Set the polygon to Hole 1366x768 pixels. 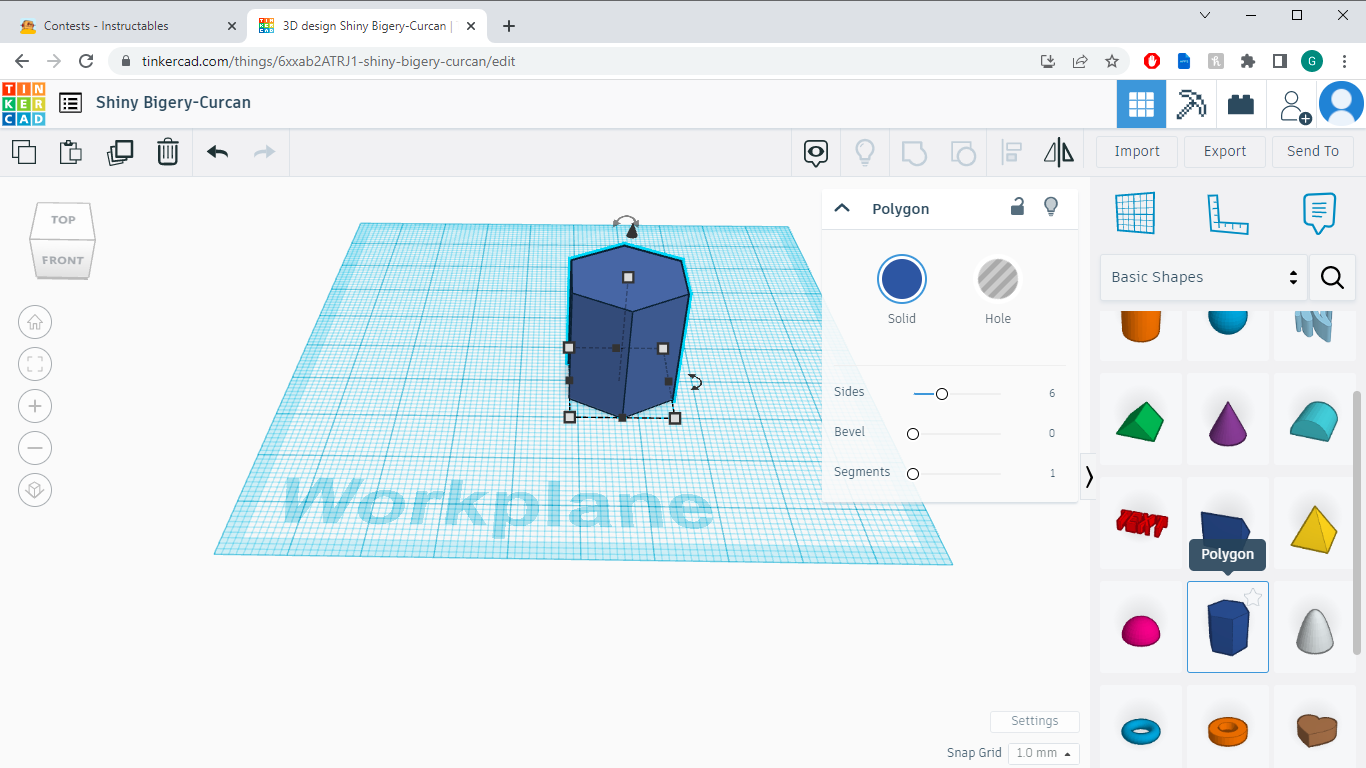click(x=998, y=280)
